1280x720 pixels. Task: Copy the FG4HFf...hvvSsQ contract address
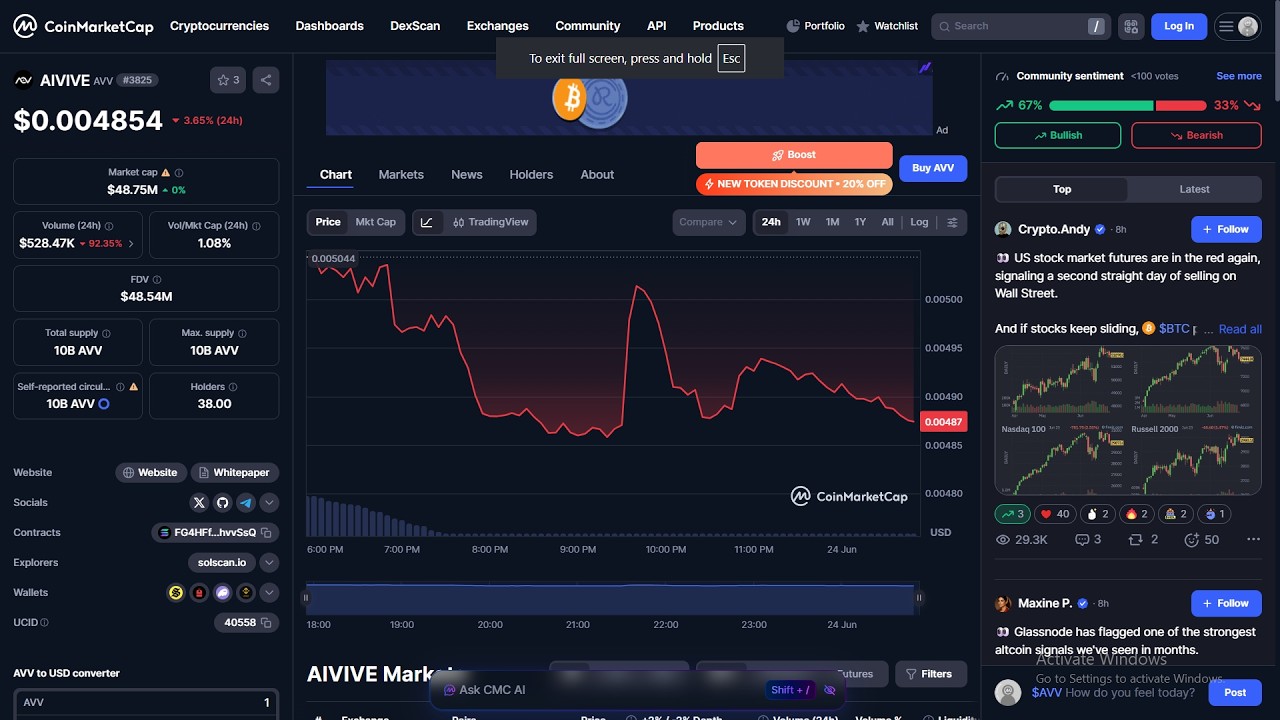[266, 533]
